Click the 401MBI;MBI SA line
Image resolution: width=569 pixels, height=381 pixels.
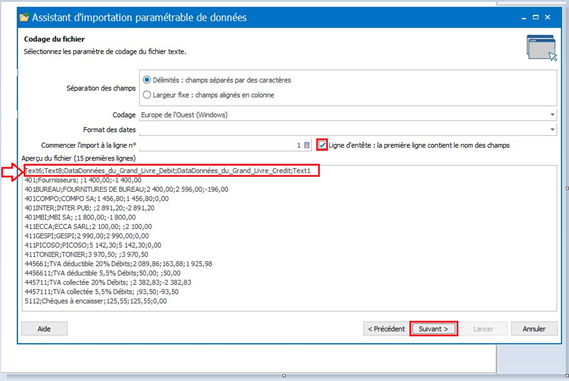coord(81,217)
